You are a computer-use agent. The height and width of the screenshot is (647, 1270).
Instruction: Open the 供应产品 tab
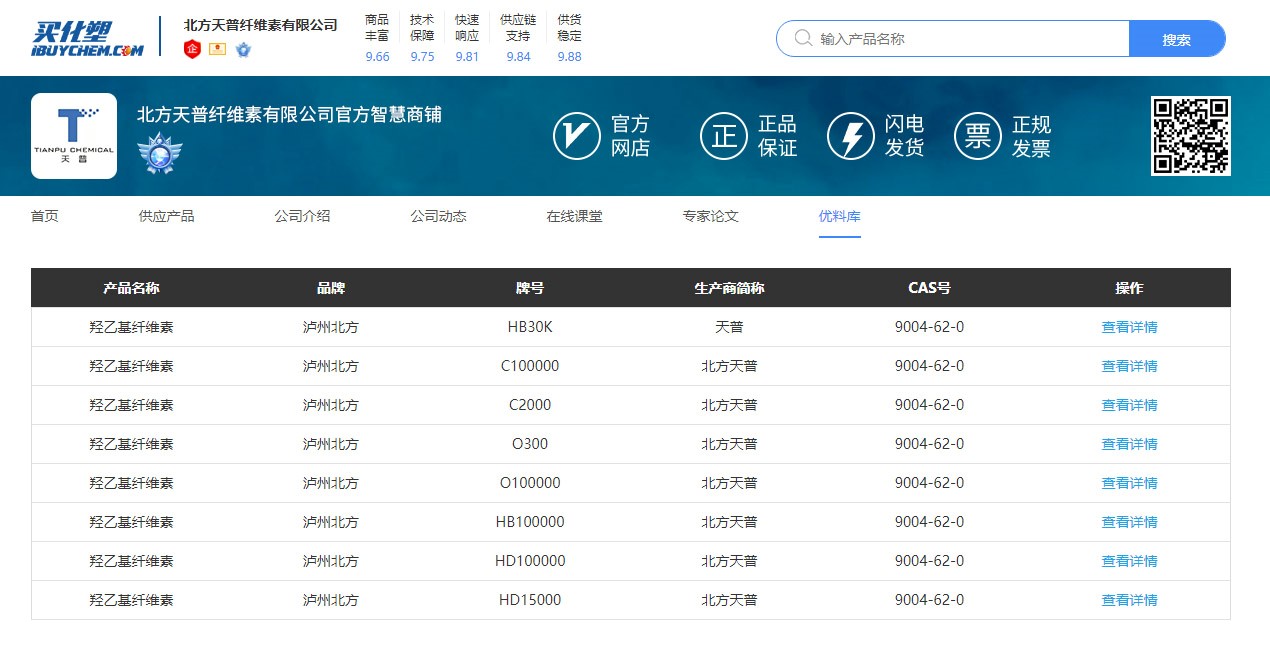pyautogui.click(x=167, y=216)
